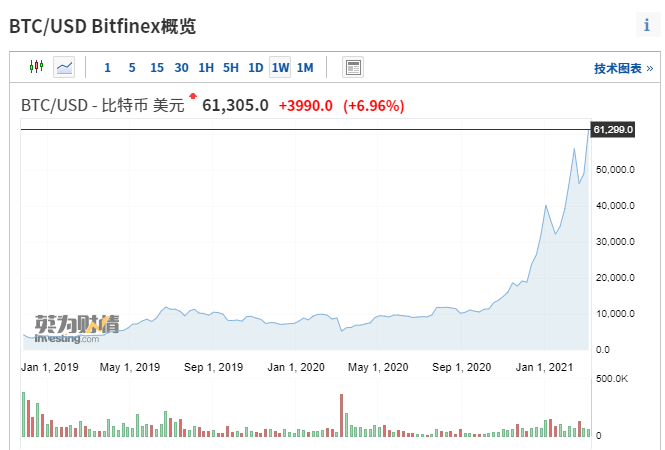Click the +3990.0 change value
The image size is (665, 450).
pyautogui.click(x=305, y=106)
